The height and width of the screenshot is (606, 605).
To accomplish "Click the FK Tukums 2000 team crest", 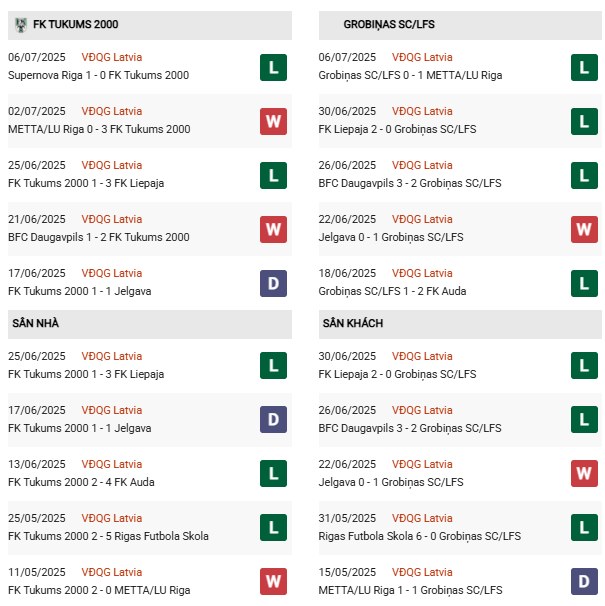I will [21, 25].
